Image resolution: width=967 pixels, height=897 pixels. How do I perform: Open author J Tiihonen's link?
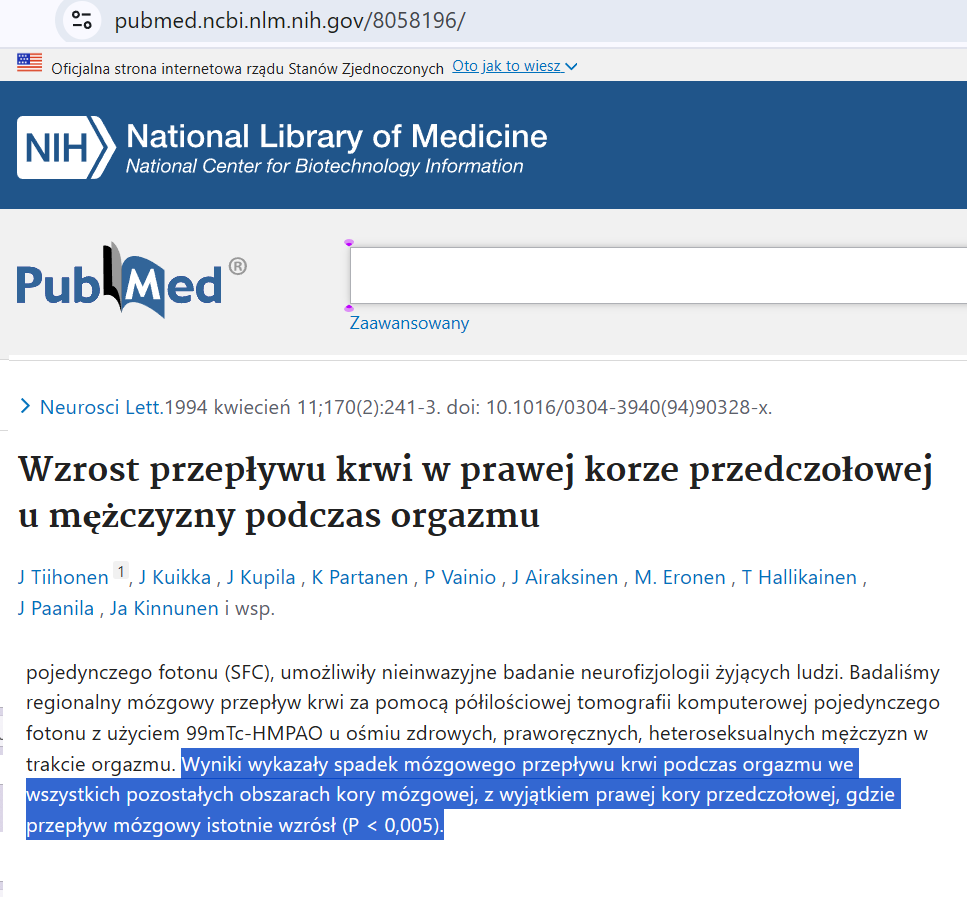(62, 577)
